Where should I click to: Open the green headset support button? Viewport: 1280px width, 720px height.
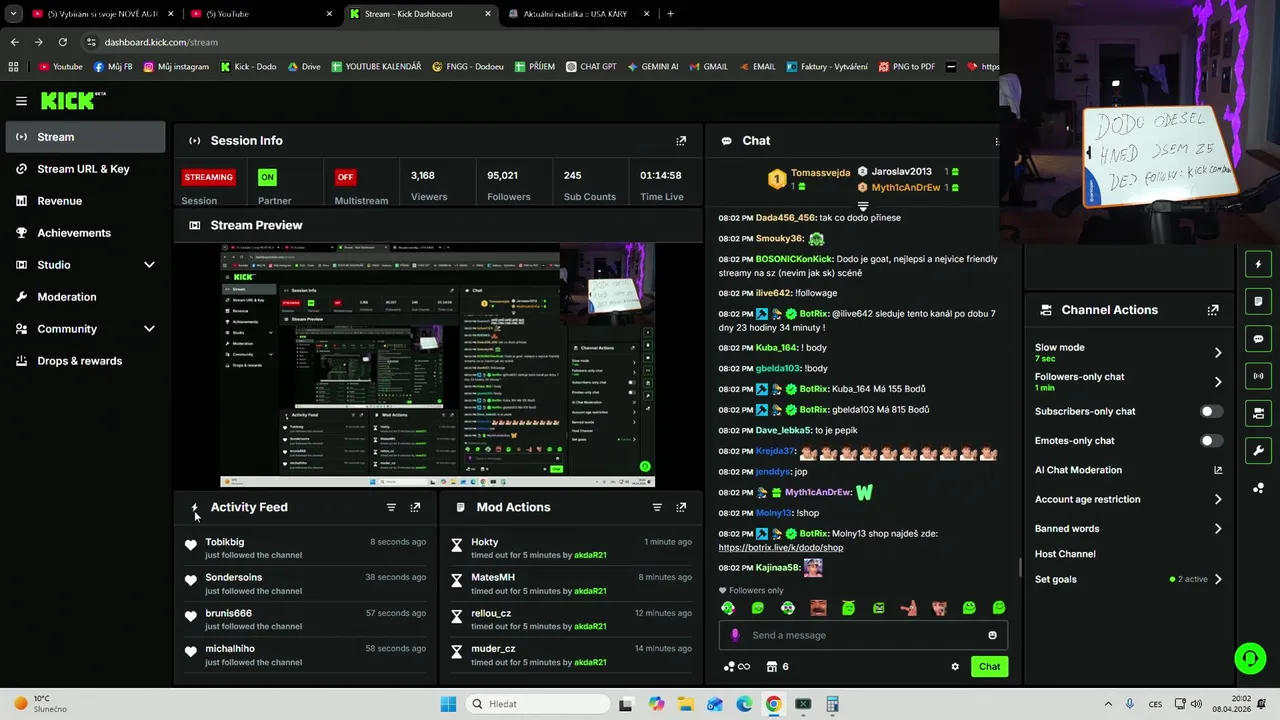[x=1250, y=658]
